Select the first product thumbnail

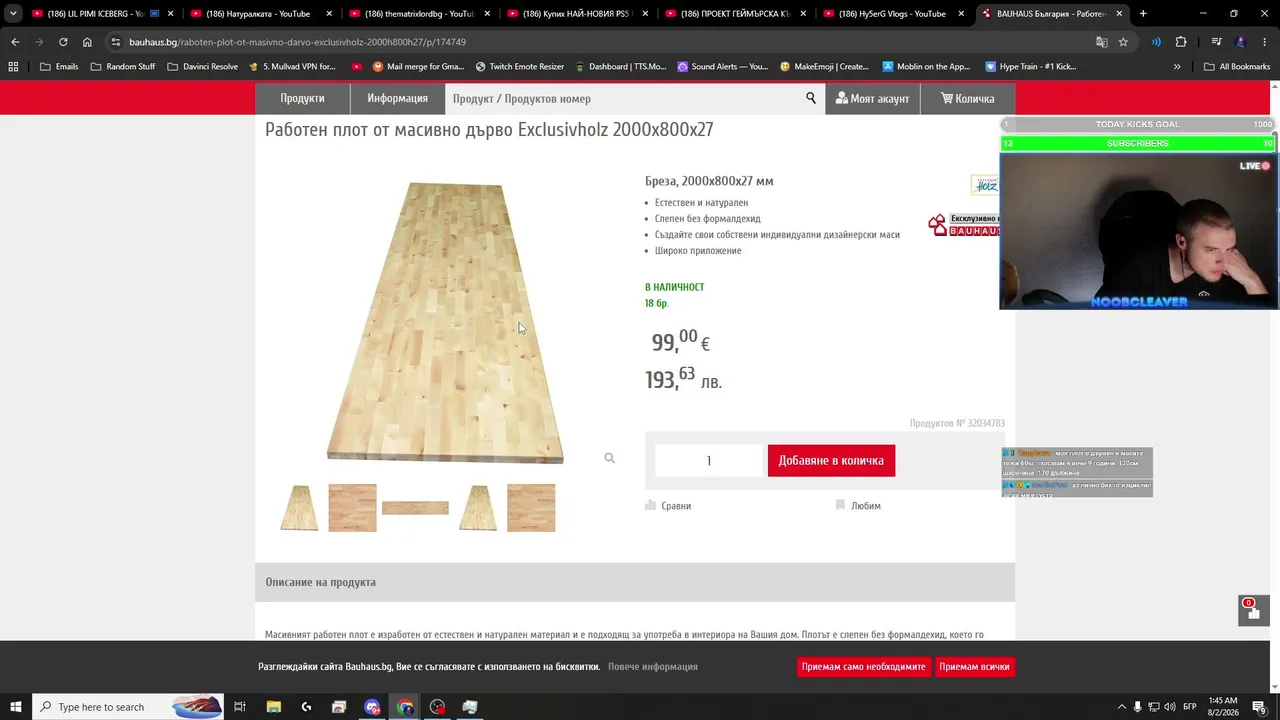pos(299,508)
